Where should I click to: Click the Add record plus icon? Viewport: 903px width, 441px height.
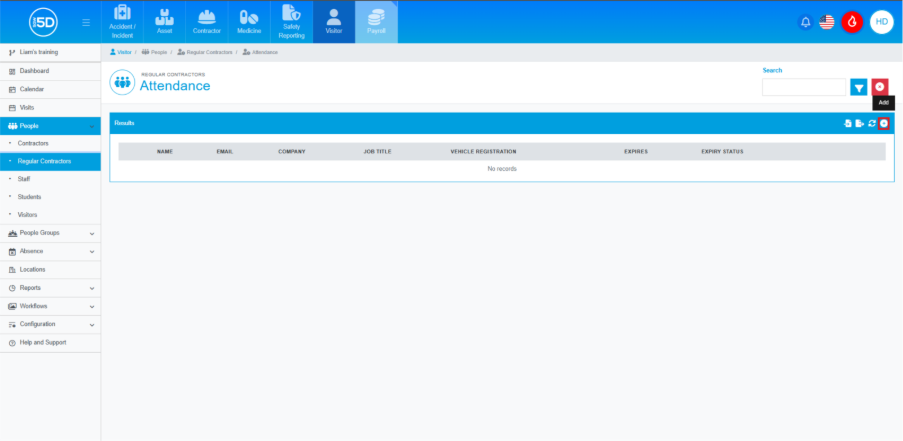(x=884, y=123)
